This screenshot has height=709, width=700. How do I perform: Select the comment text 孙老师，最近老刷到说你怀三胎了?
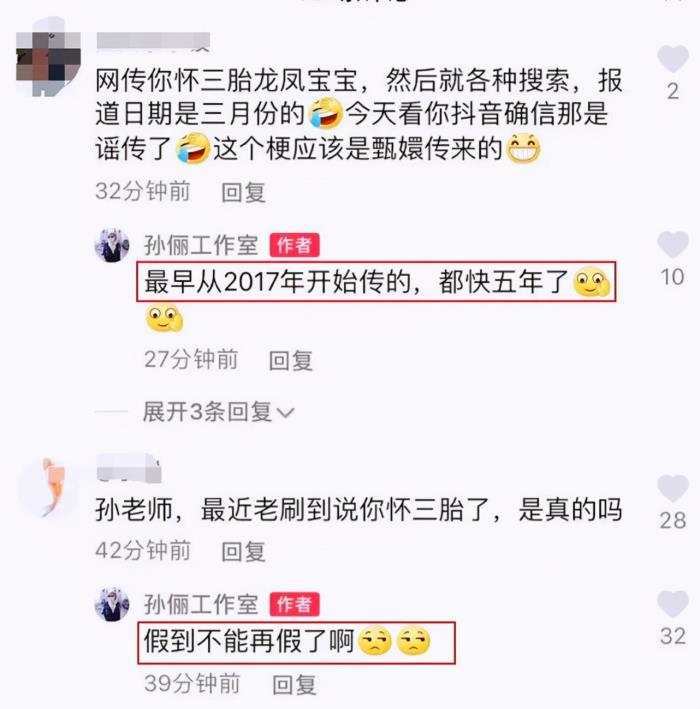coord(296,510)
